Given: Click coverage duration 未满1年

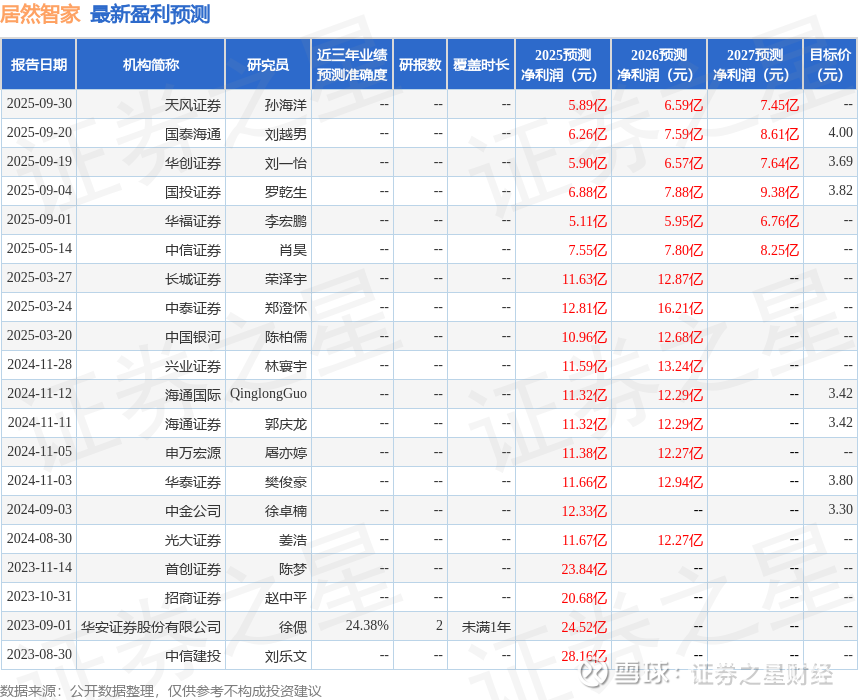Looking at the screenshot, I should pyautogui.click(x=486, y=627).
